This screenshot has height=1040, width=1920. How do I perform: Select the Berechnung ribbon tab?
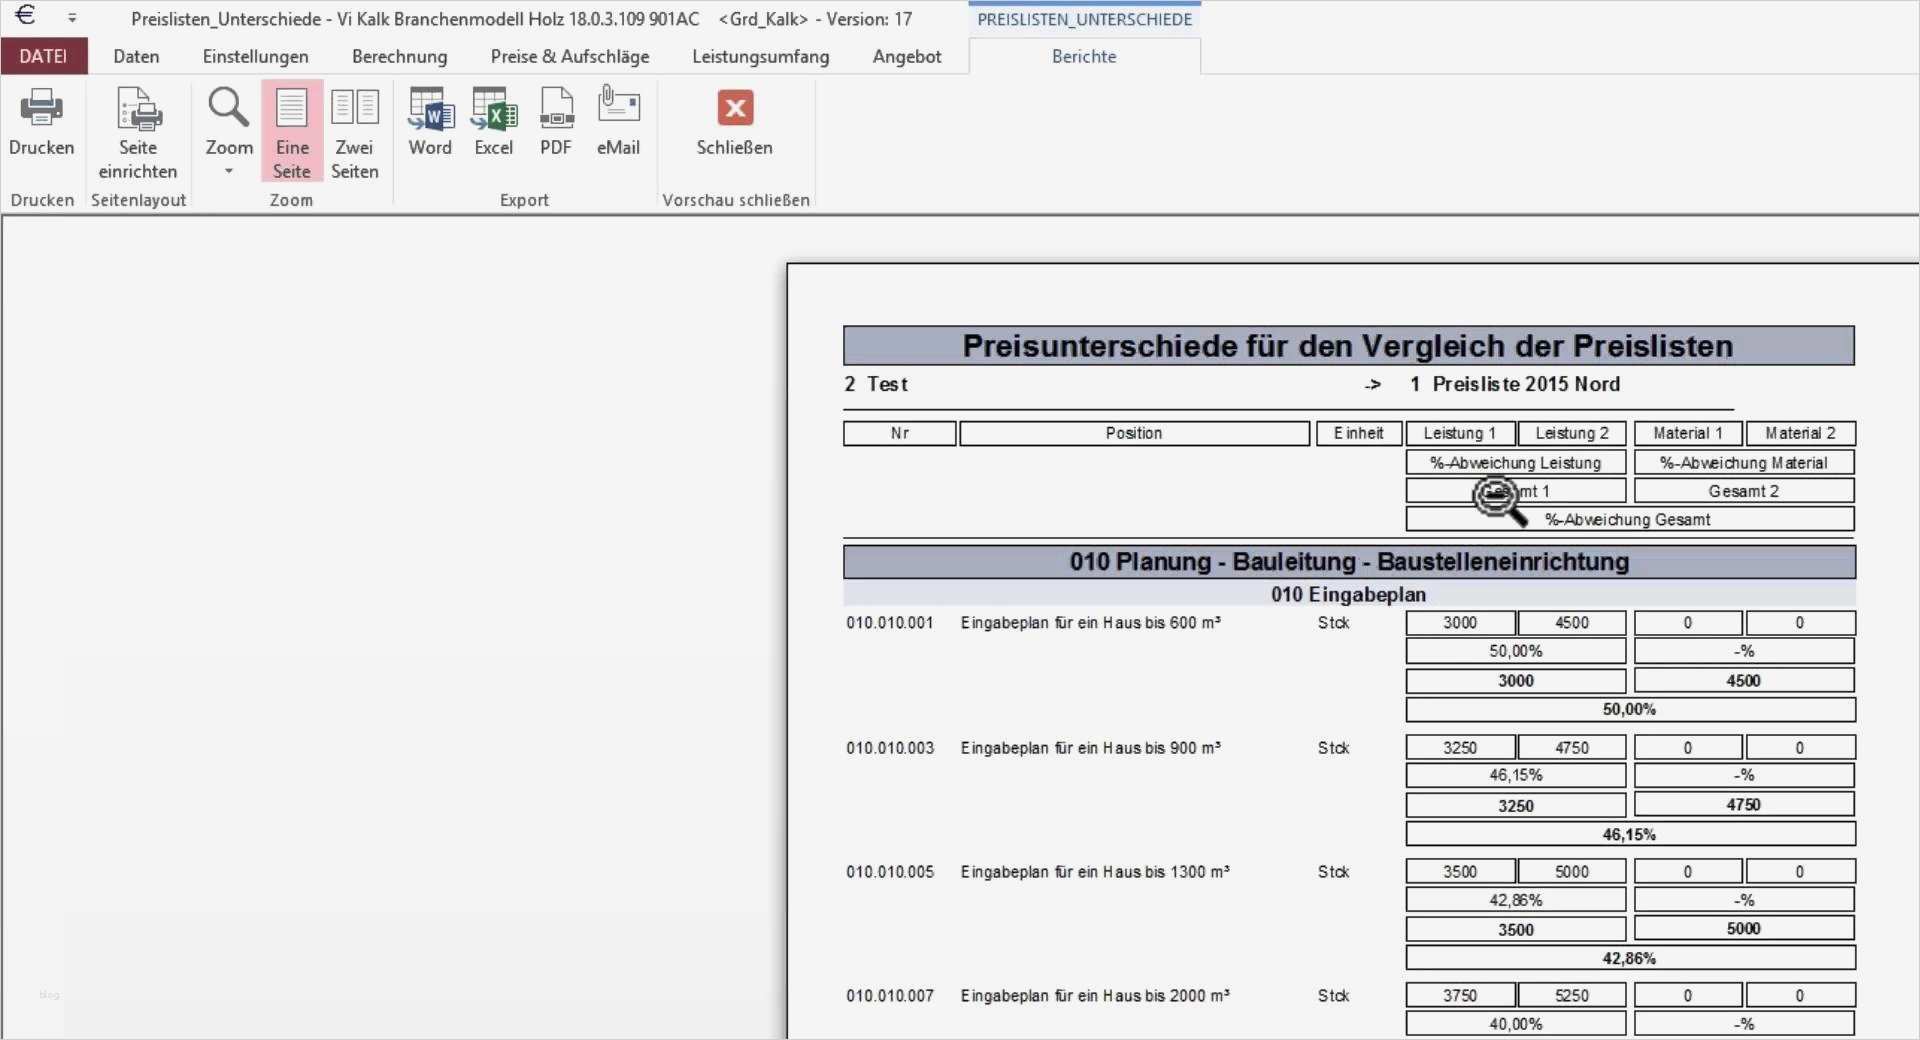[x=399, y=56]
